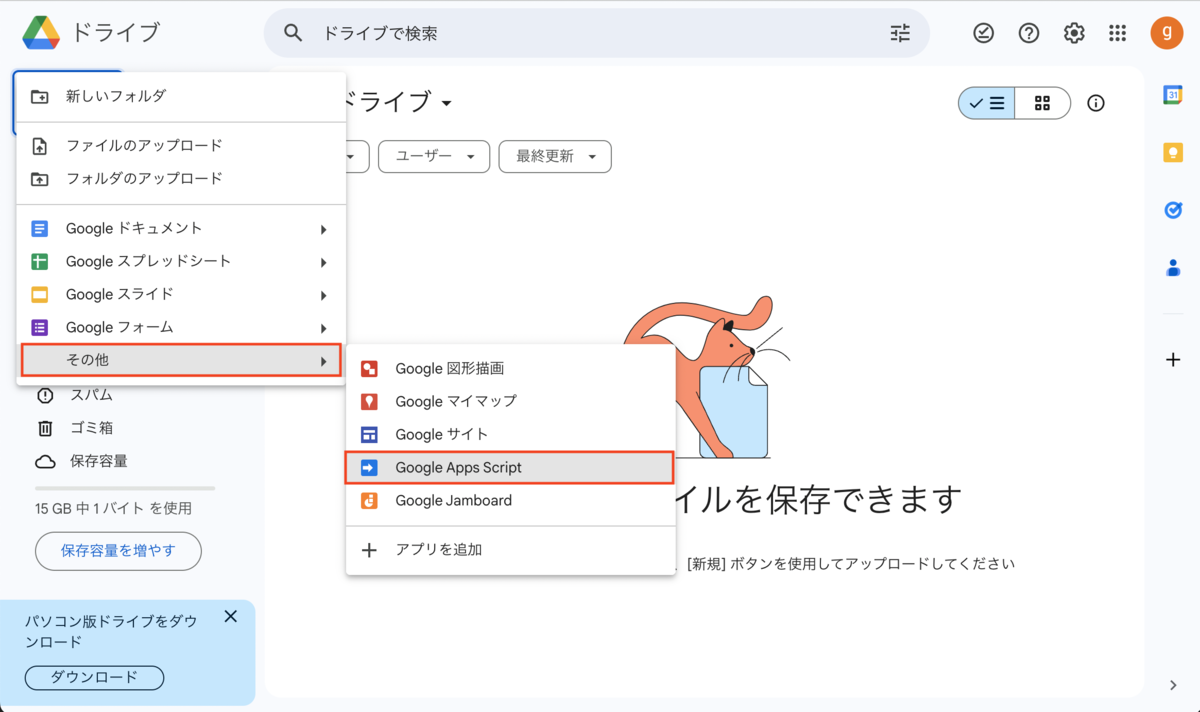Keep the list view layout selected
The width and height of the screenshot is (1200, 712).
click(986, 103)
